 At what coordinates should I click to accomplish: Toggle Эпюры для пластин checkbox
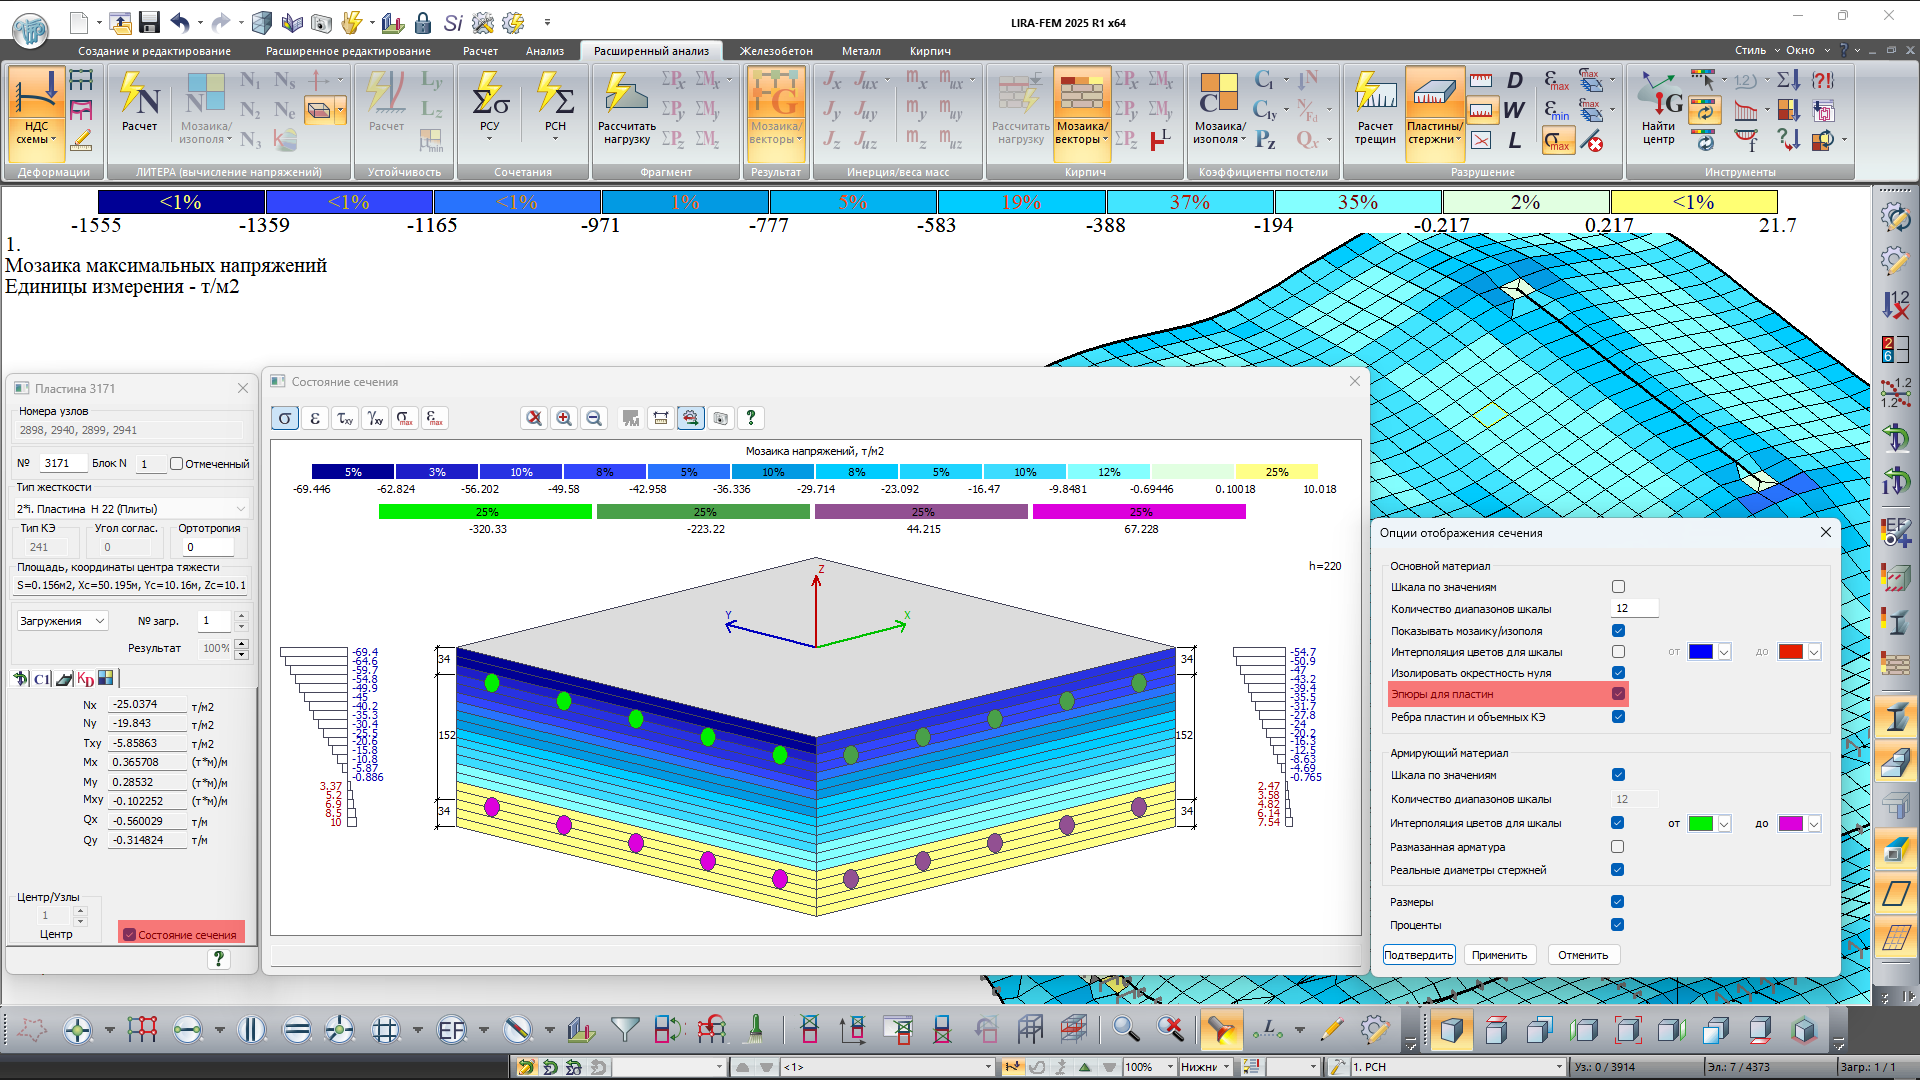pos(1618,694)
